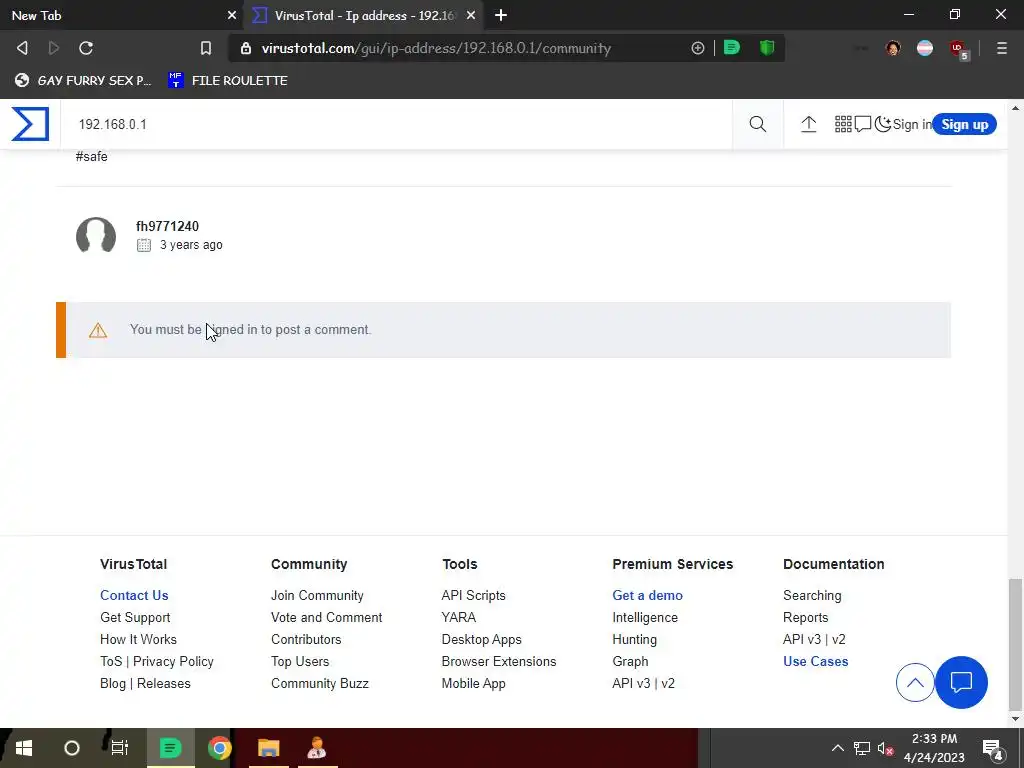The width and height of the screenshot is (1024, 768).
Task: Open the fh9771240 username profile
Action: [167, 226]
